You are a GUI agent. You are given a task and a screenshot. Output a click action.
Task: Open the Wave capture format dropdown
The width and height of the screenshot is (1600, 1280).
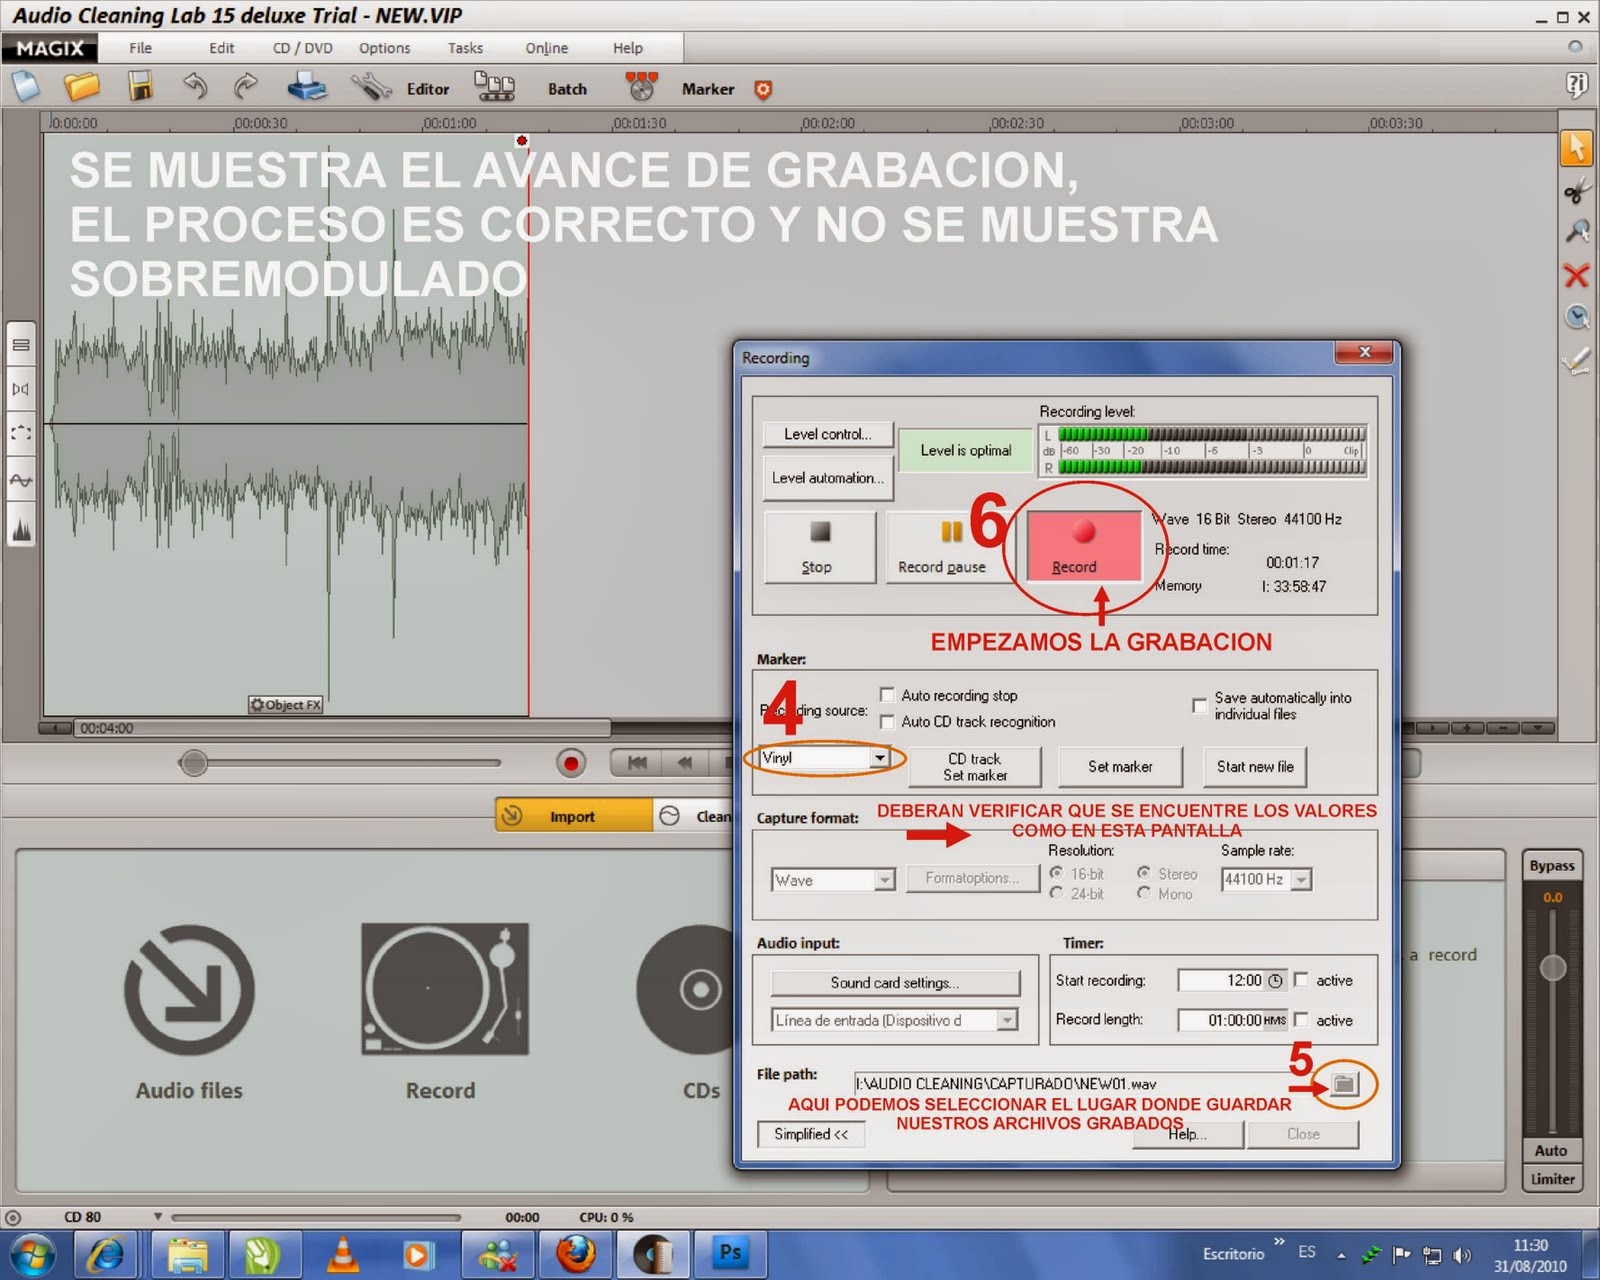coord(884,880)
